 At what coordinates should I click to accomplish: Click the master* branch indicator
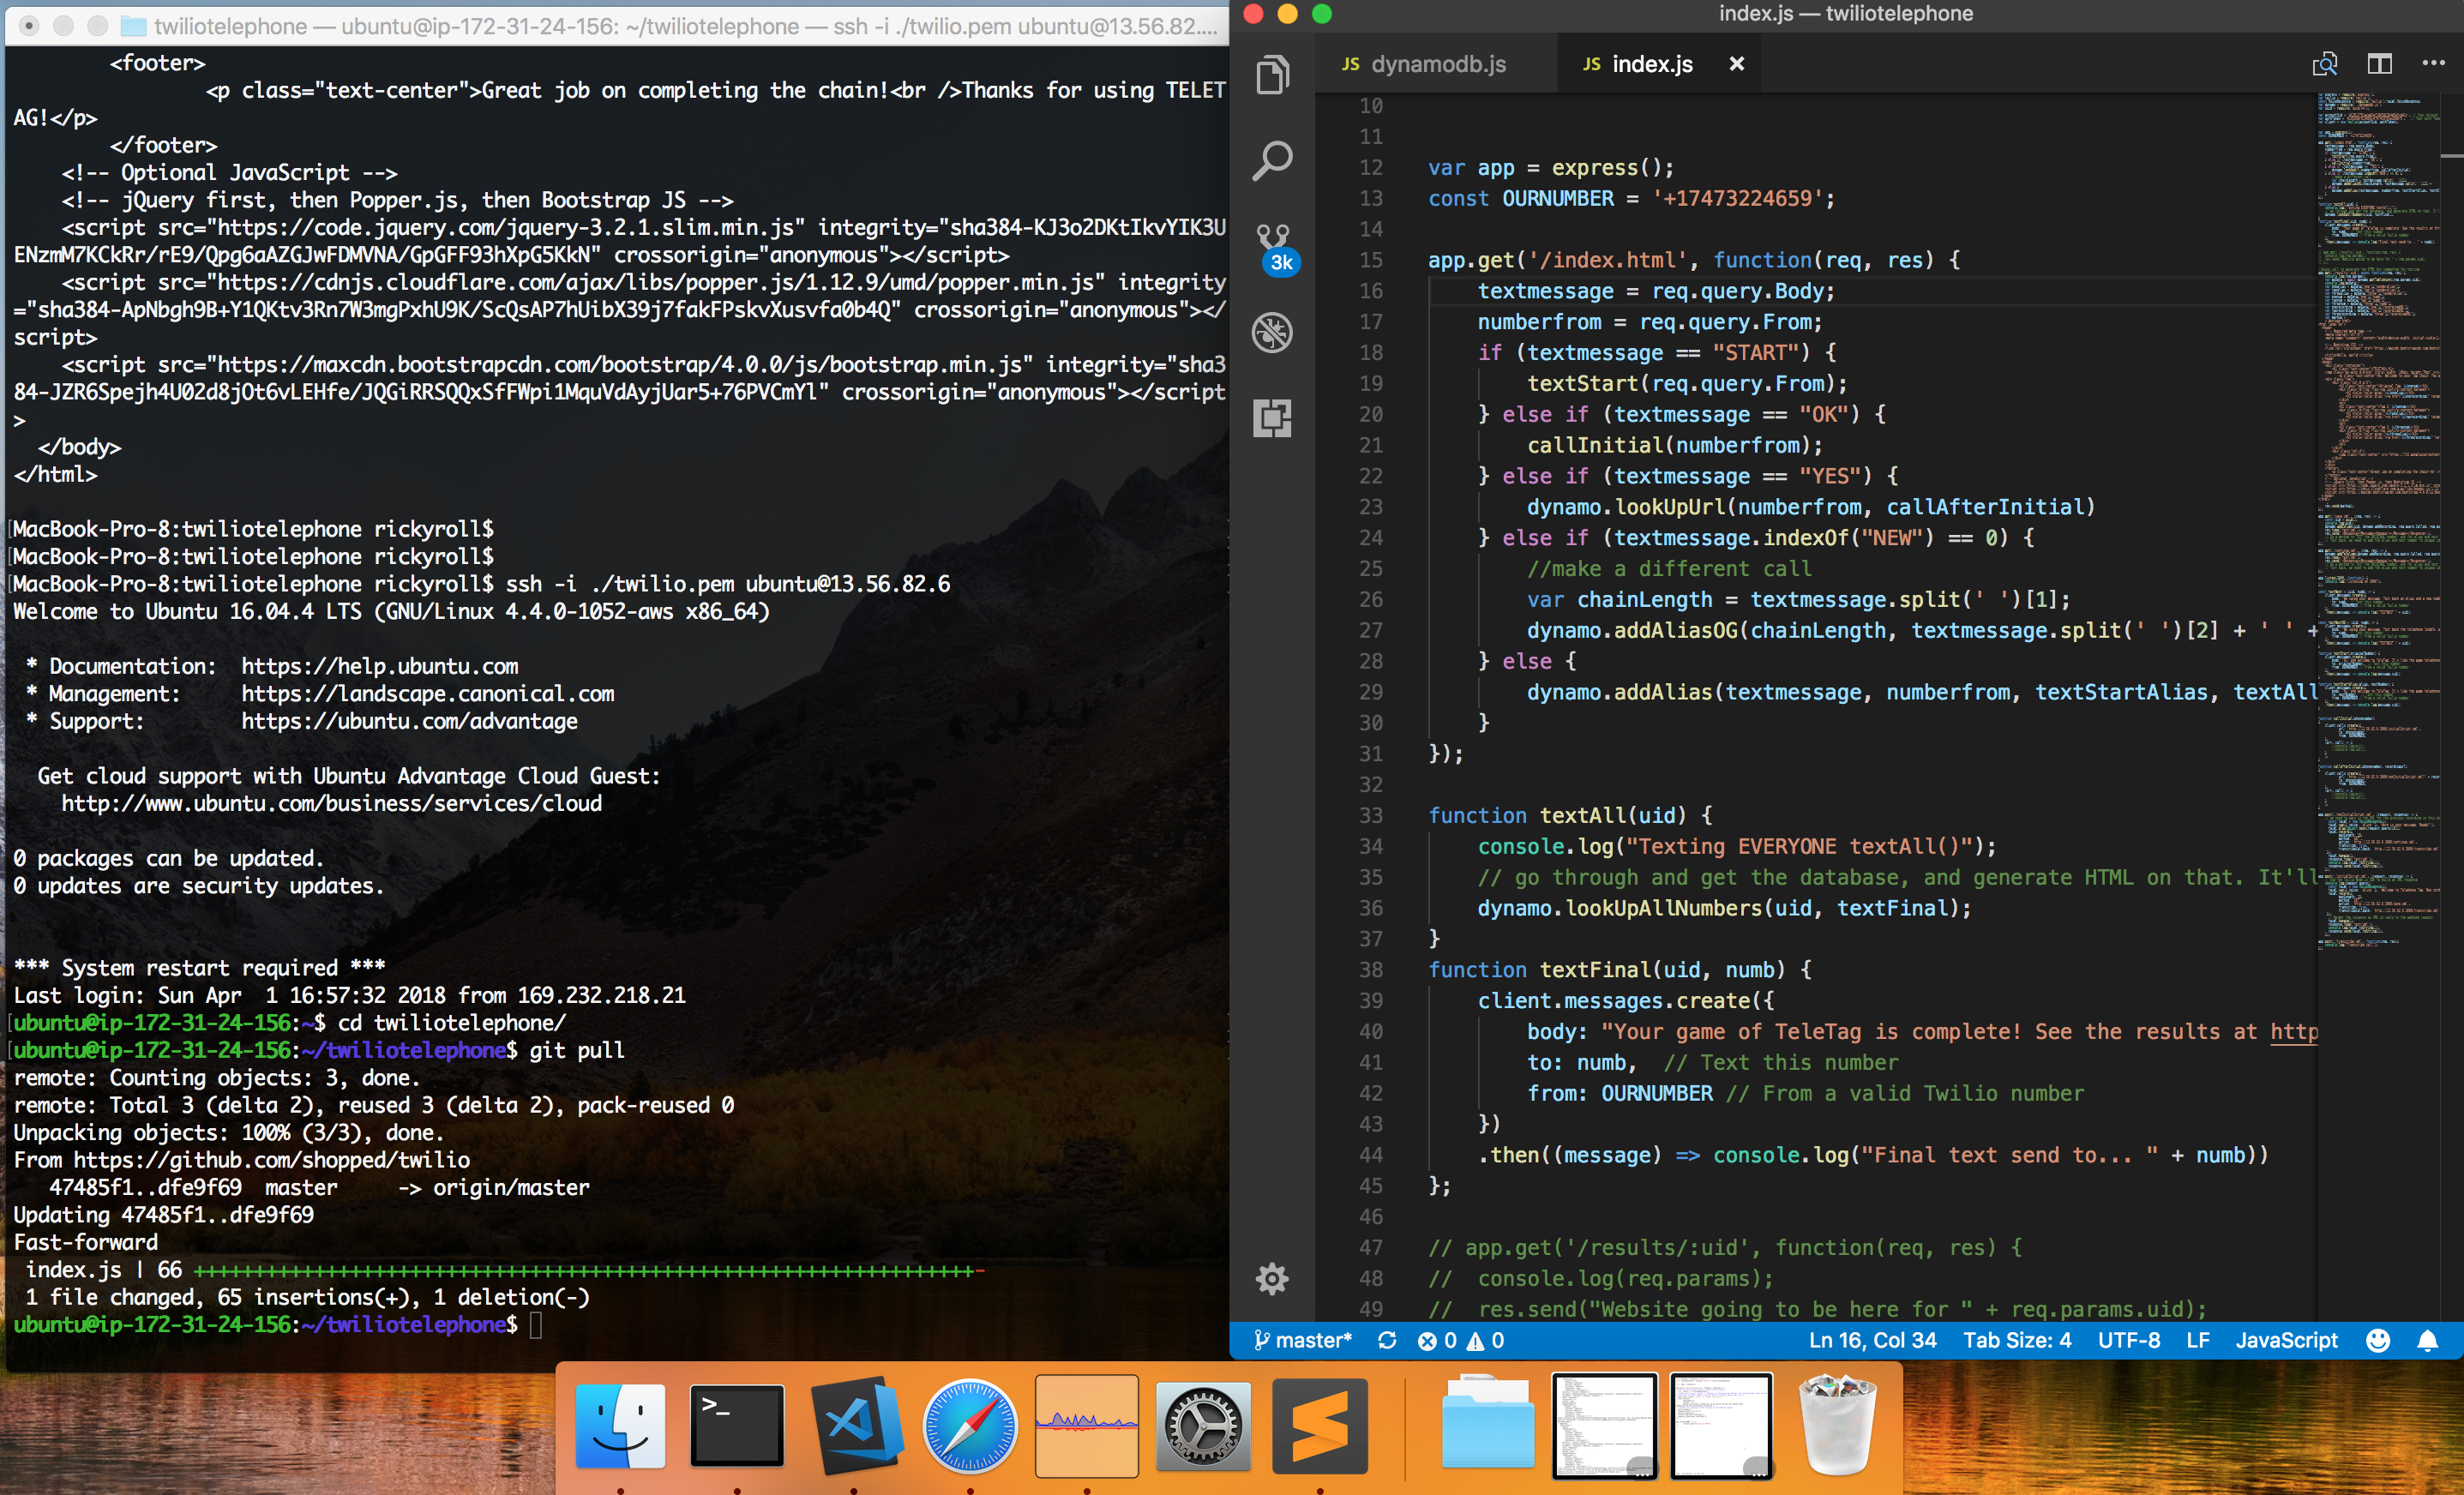coord(1303,1340)
